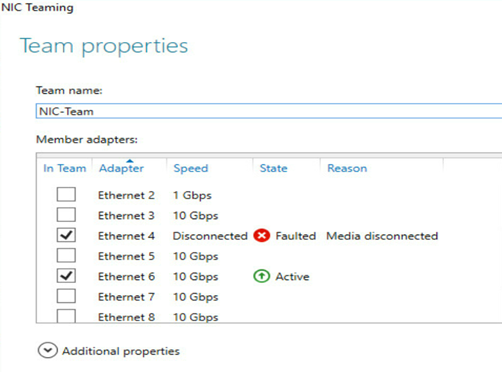Viewport: 502px width, 372px height.
Task: Expand Additional properties chevron
Action: [47, 350]
